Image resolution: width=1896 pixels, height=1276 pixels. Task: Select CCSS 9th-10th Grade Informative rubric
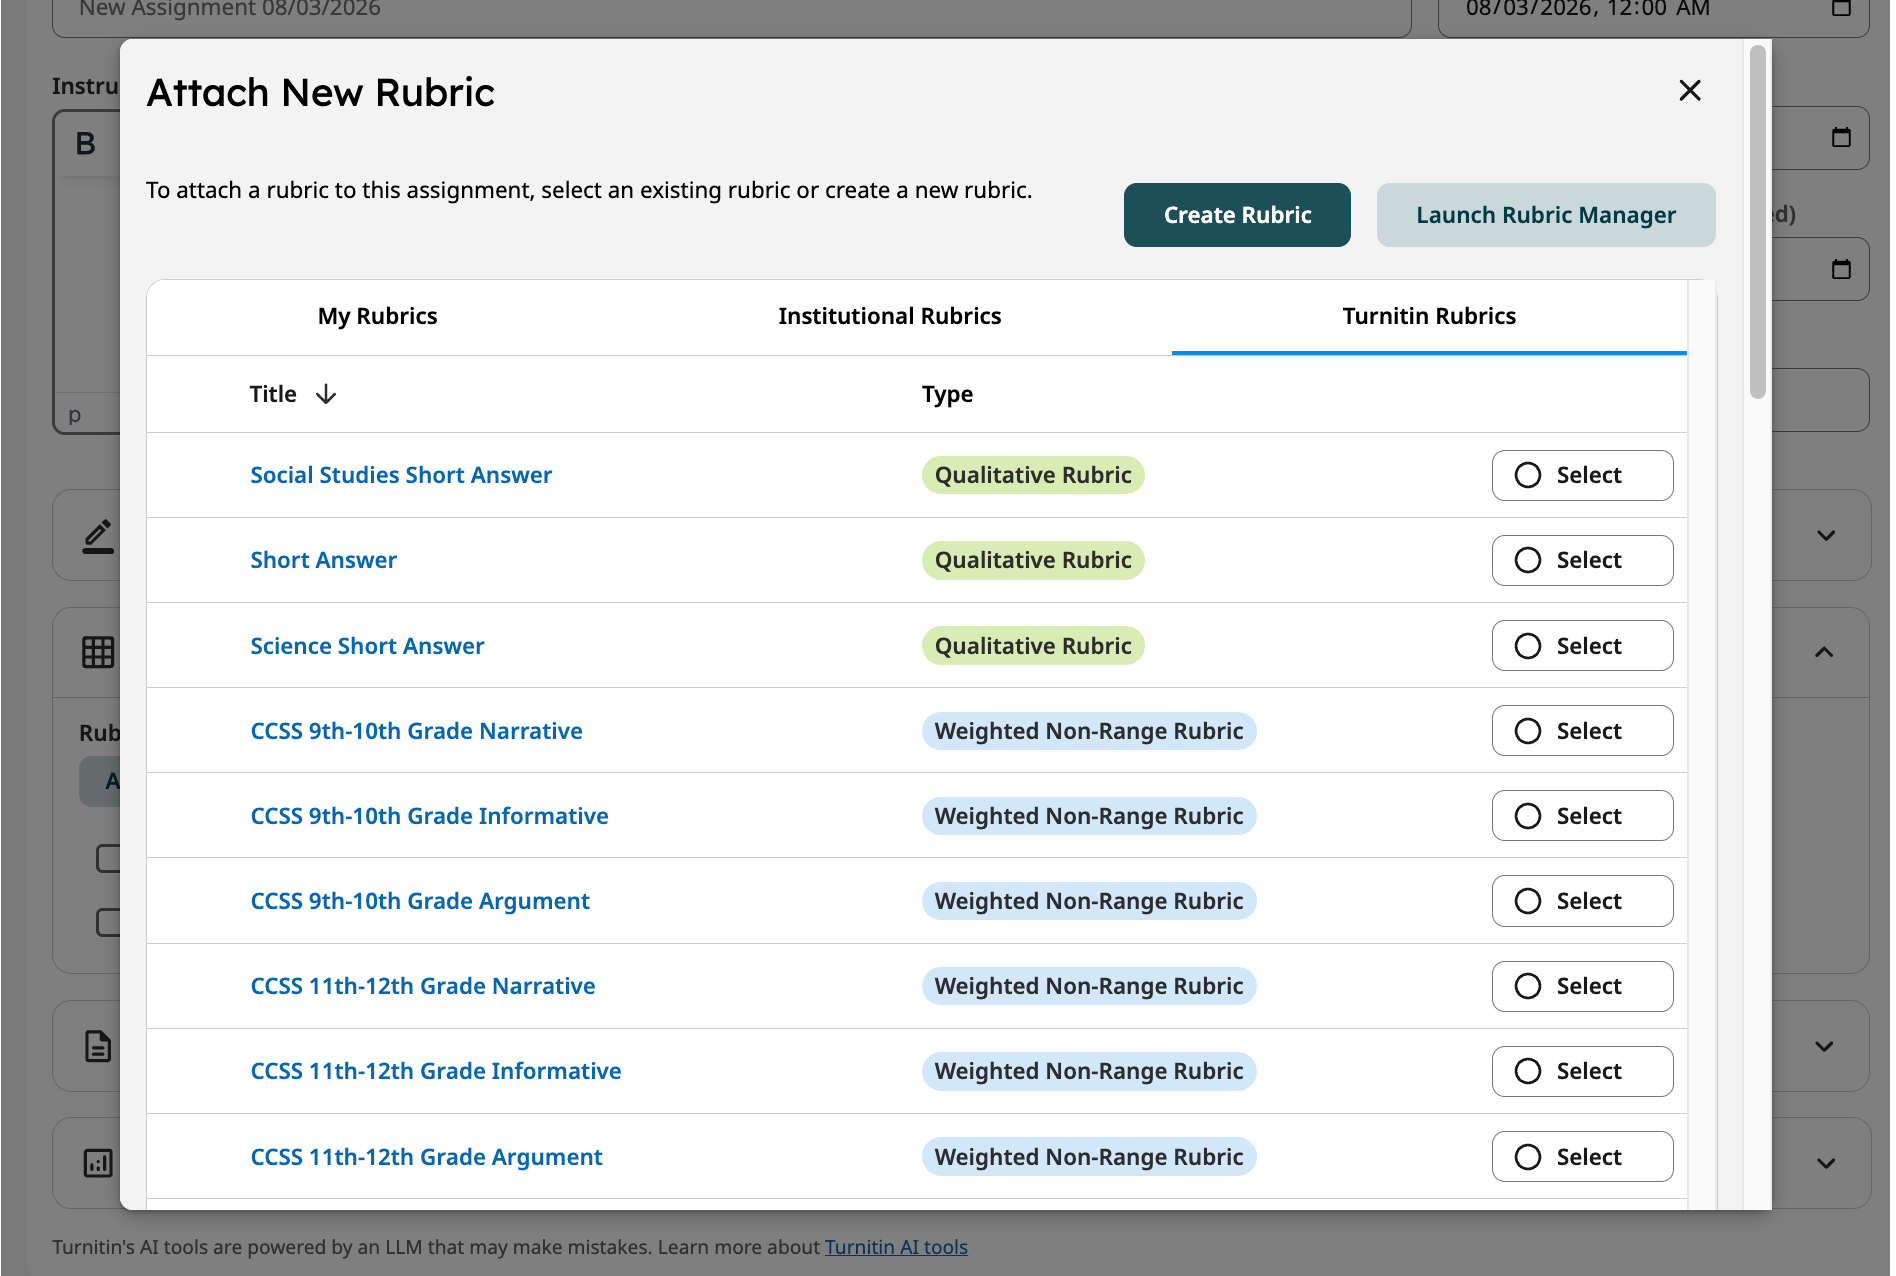[1582, 816]
